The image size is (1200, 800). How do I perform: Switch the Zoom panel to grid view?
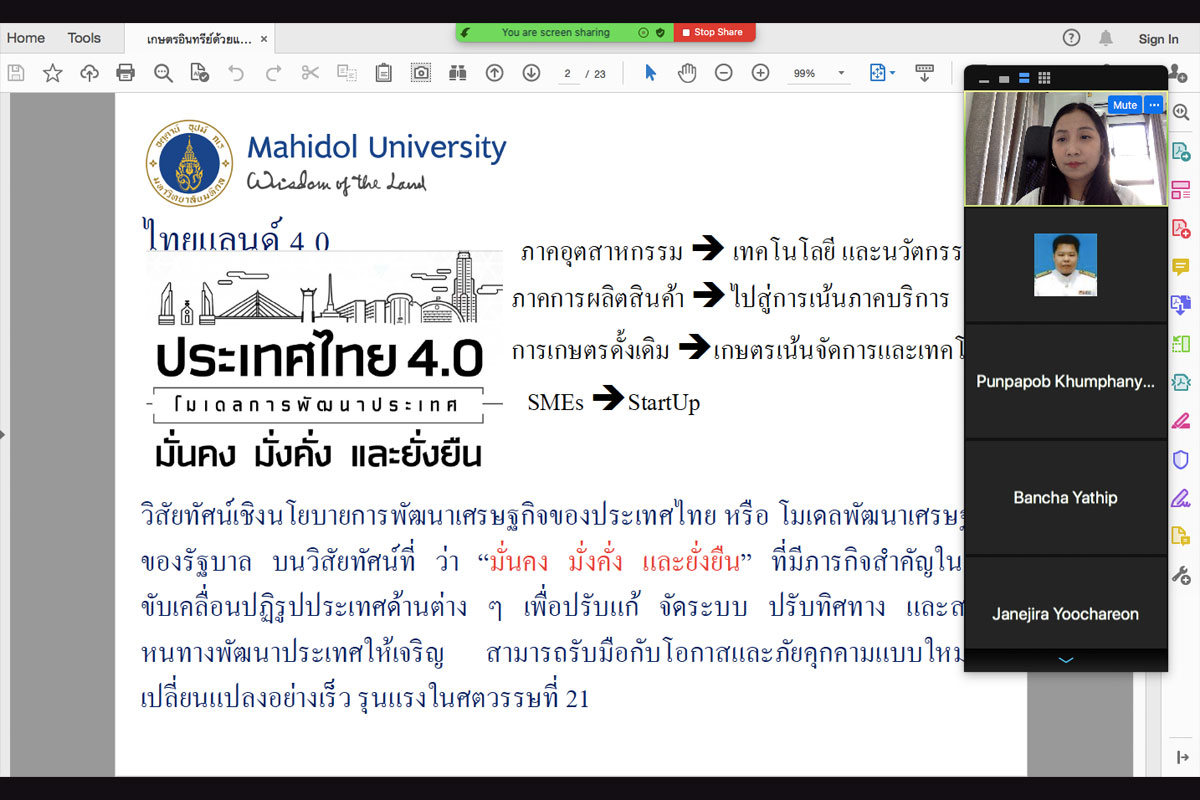tap(1044, 79)
